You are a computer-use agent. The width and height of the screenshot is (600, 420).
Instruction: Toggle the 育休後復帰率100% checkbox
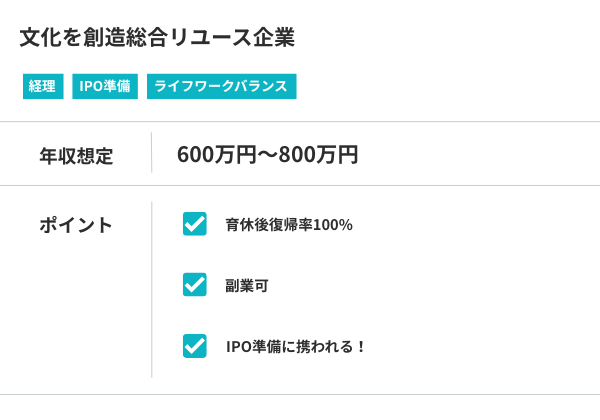[x=195, y=224]
